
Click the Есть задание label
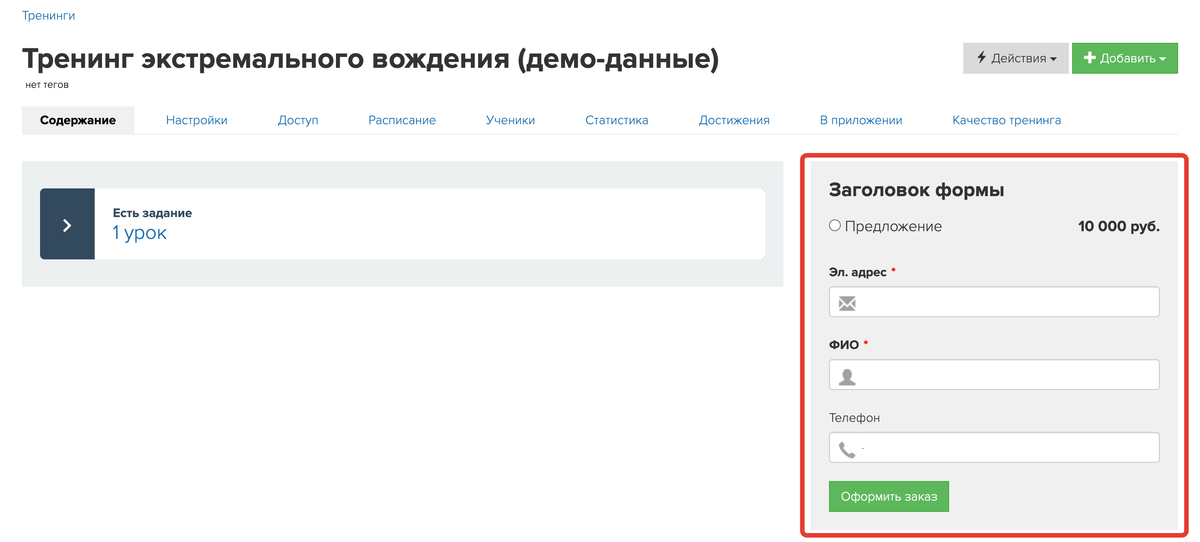pos(152,213)
